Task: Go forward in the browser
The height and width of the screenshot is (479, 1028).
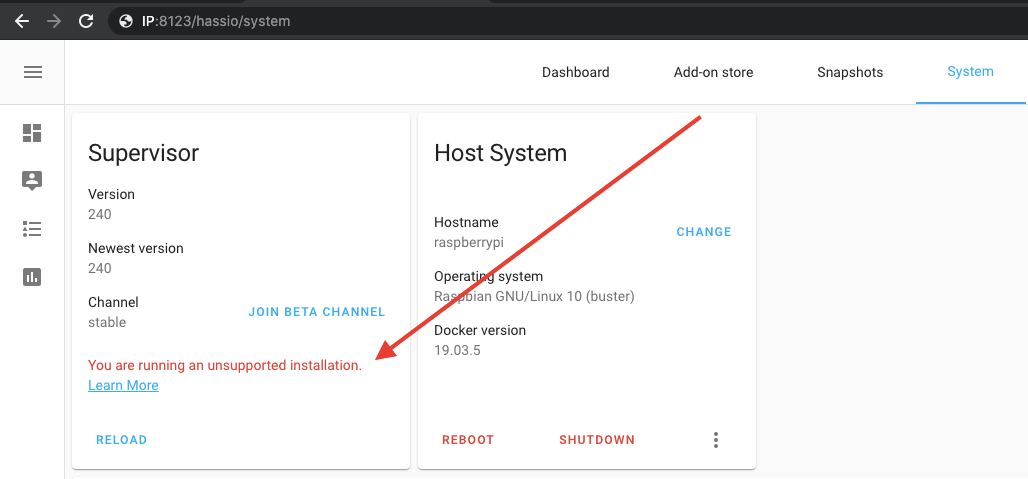Action: pos(54,21)
